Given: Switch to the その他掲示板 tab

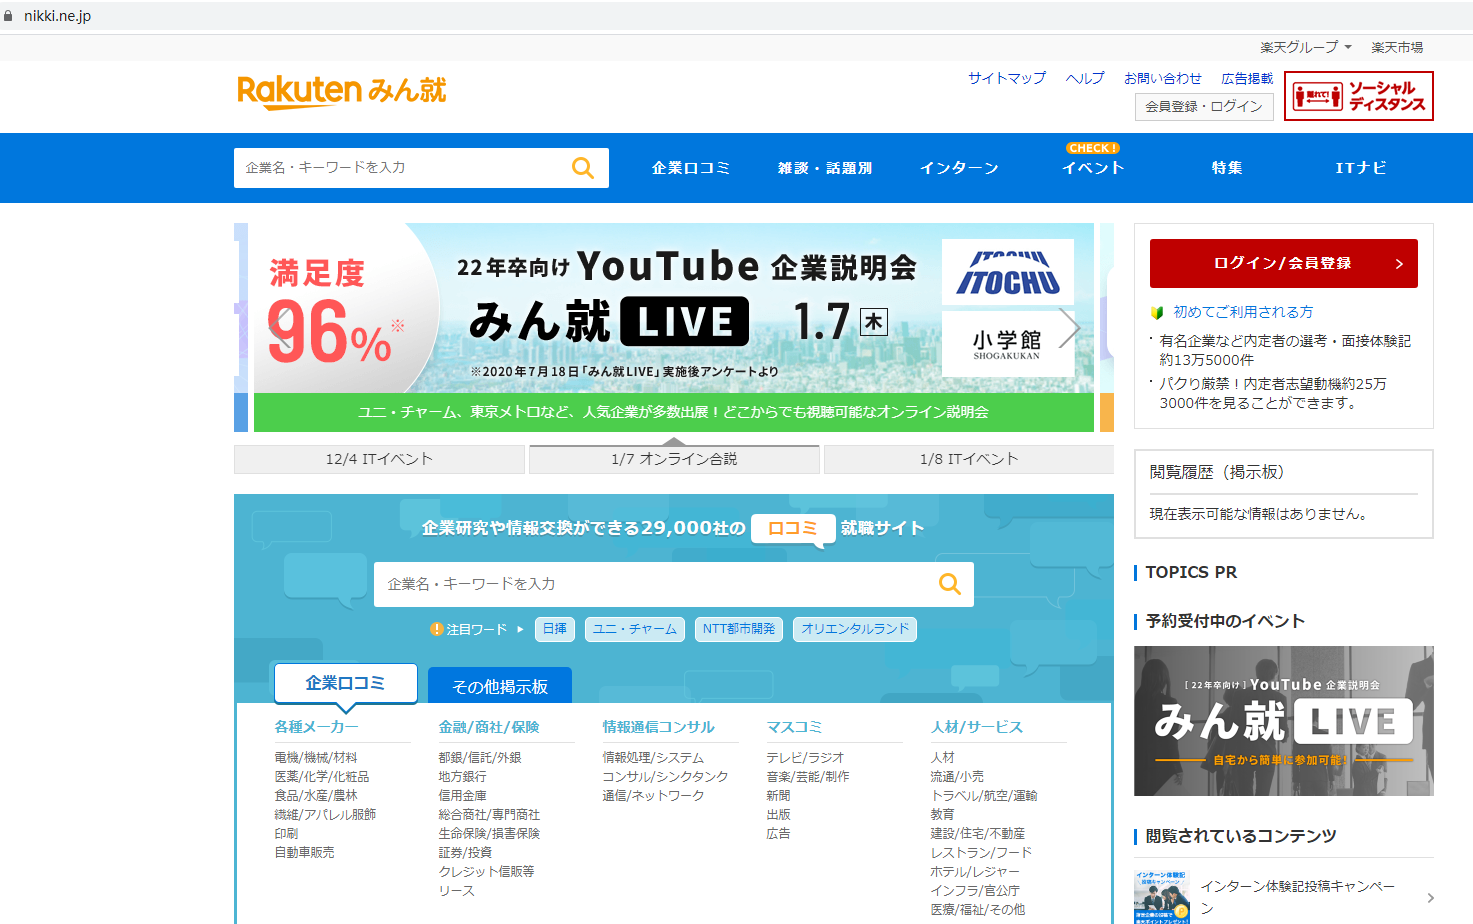Looking at the screenshot, I should click(x=500, y=686).
